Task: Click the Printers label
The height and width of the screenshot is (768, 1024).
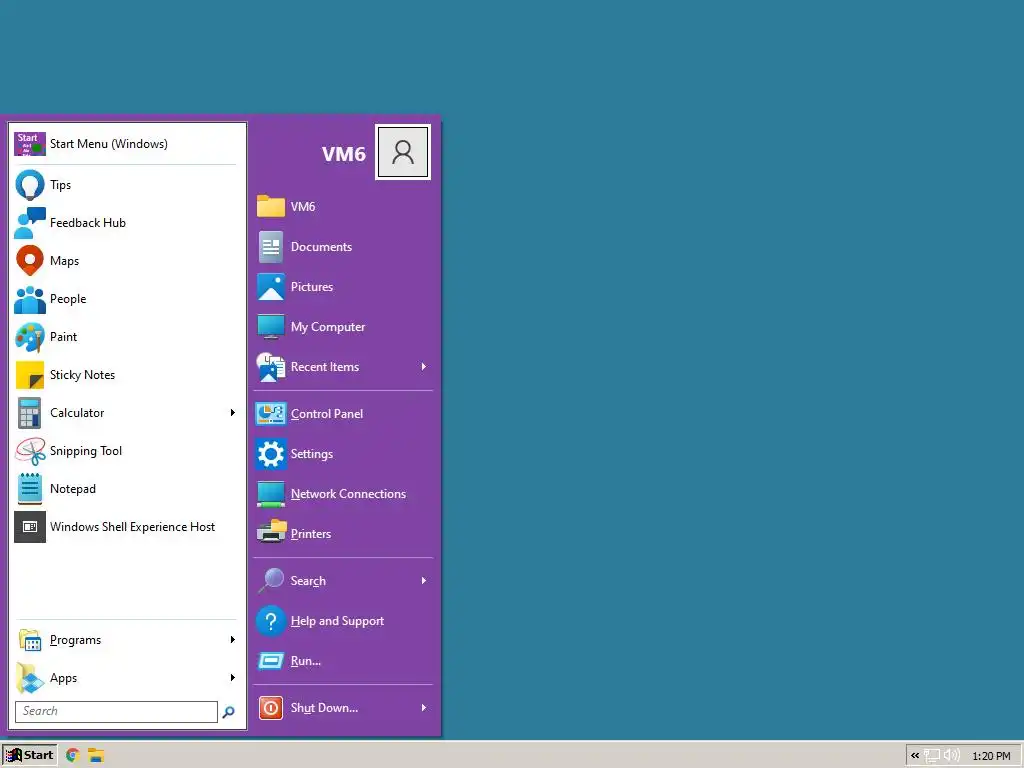Action: tap(311, 534)
